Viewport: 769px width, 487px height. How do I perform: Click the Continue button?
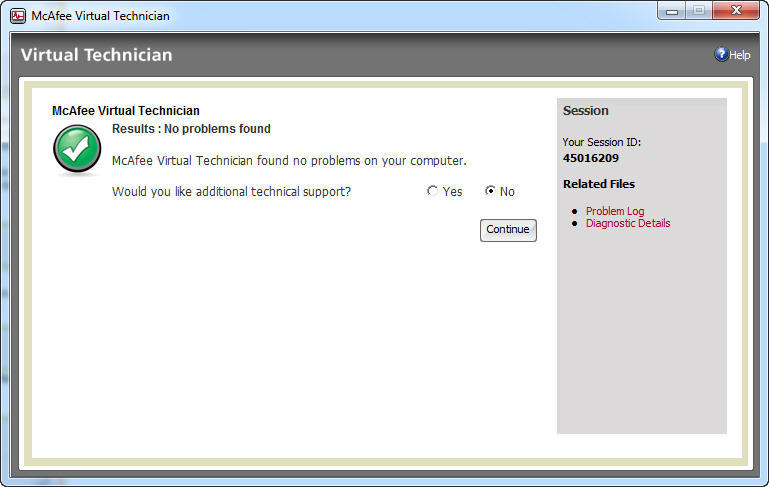click(x=508, y=230)
